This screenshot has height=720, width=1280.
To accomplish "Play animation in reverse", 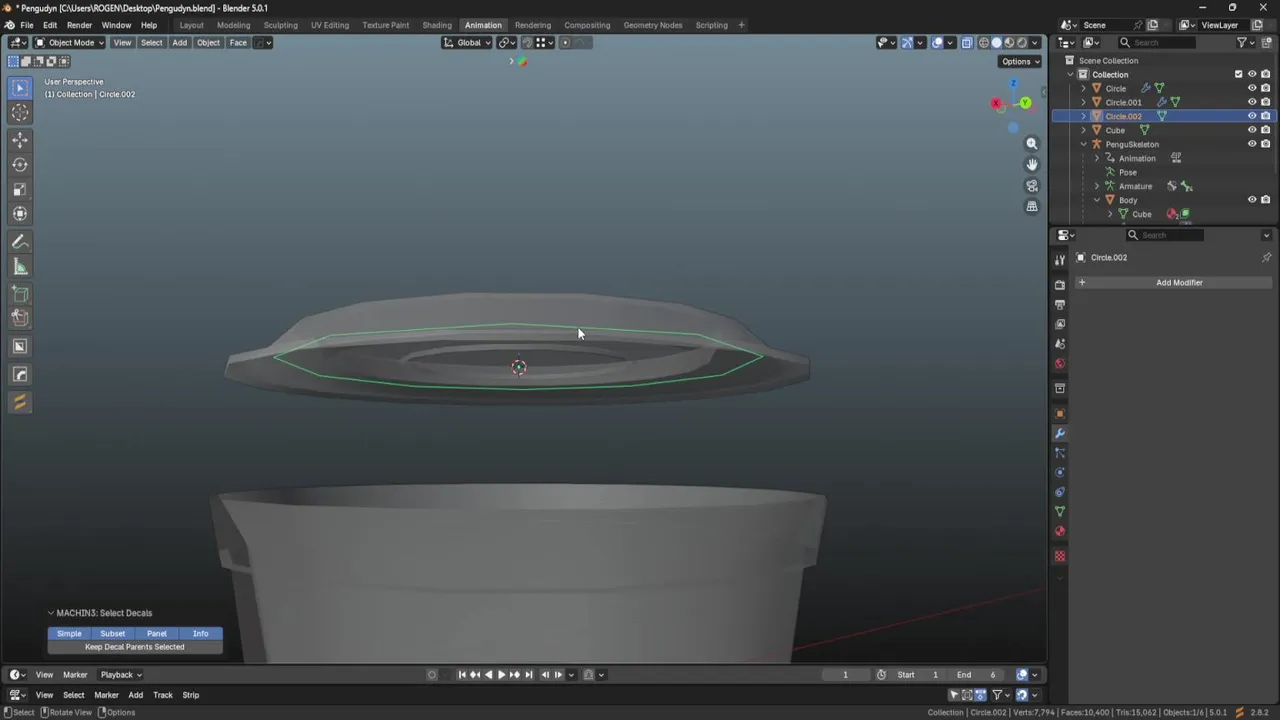I will tap(488, 675).
